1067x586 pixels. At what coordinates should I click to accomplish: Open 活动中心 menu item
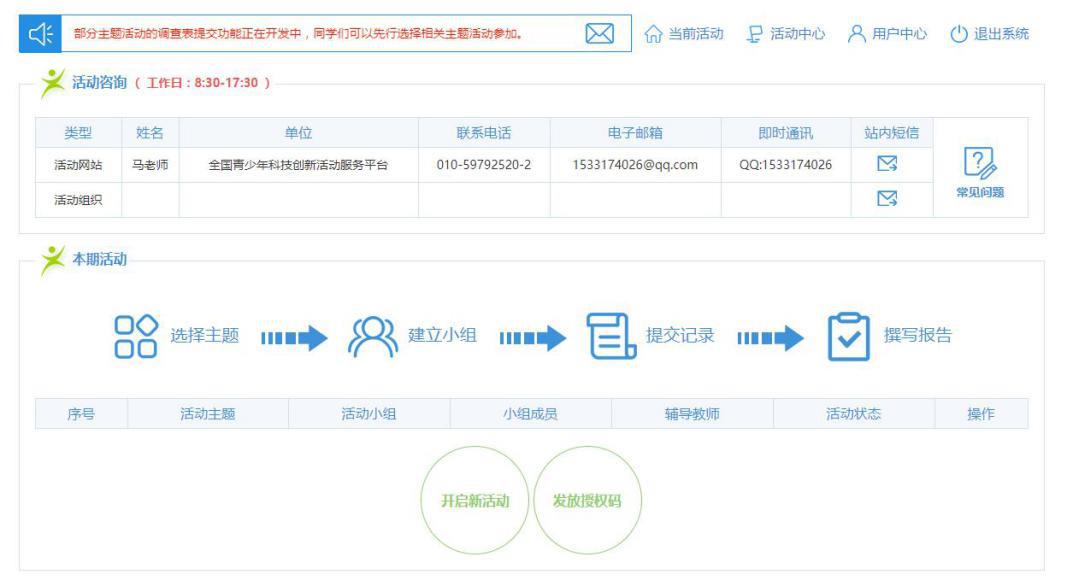click(798, 34)
